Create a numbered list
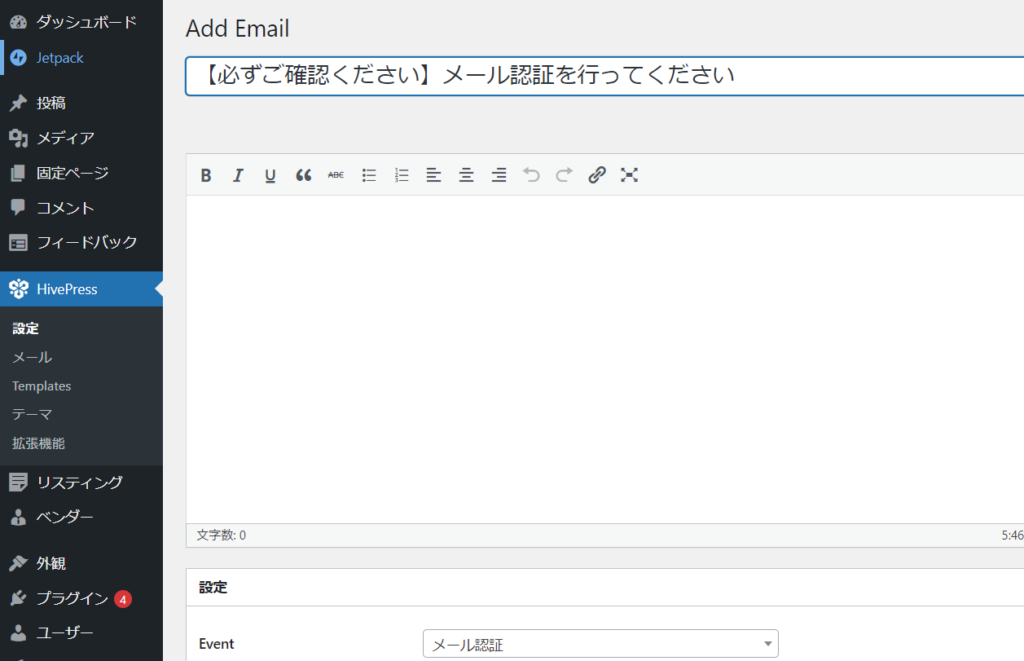 click(401, 175)
